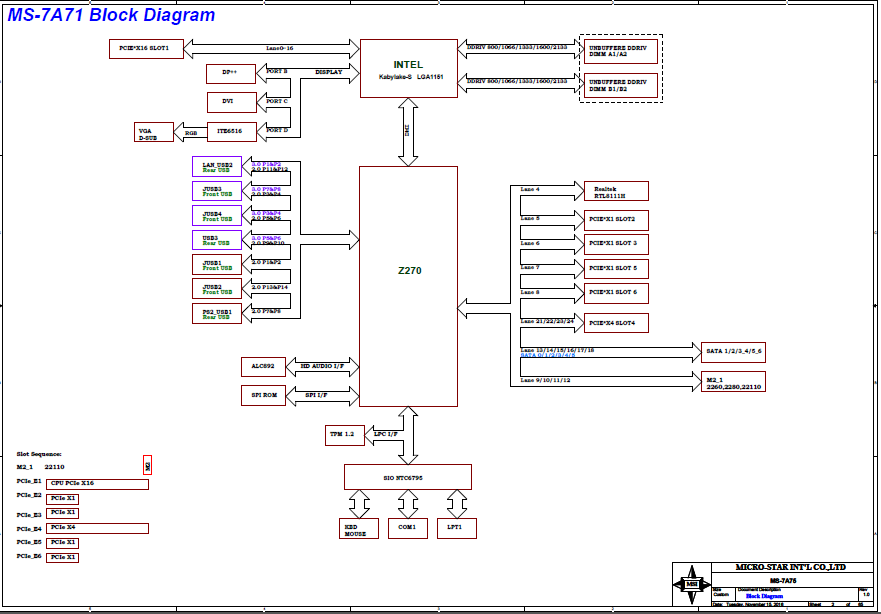Click the "MS-7A75" model text
This screenshot has width=881, height=614.
(783, 581)
